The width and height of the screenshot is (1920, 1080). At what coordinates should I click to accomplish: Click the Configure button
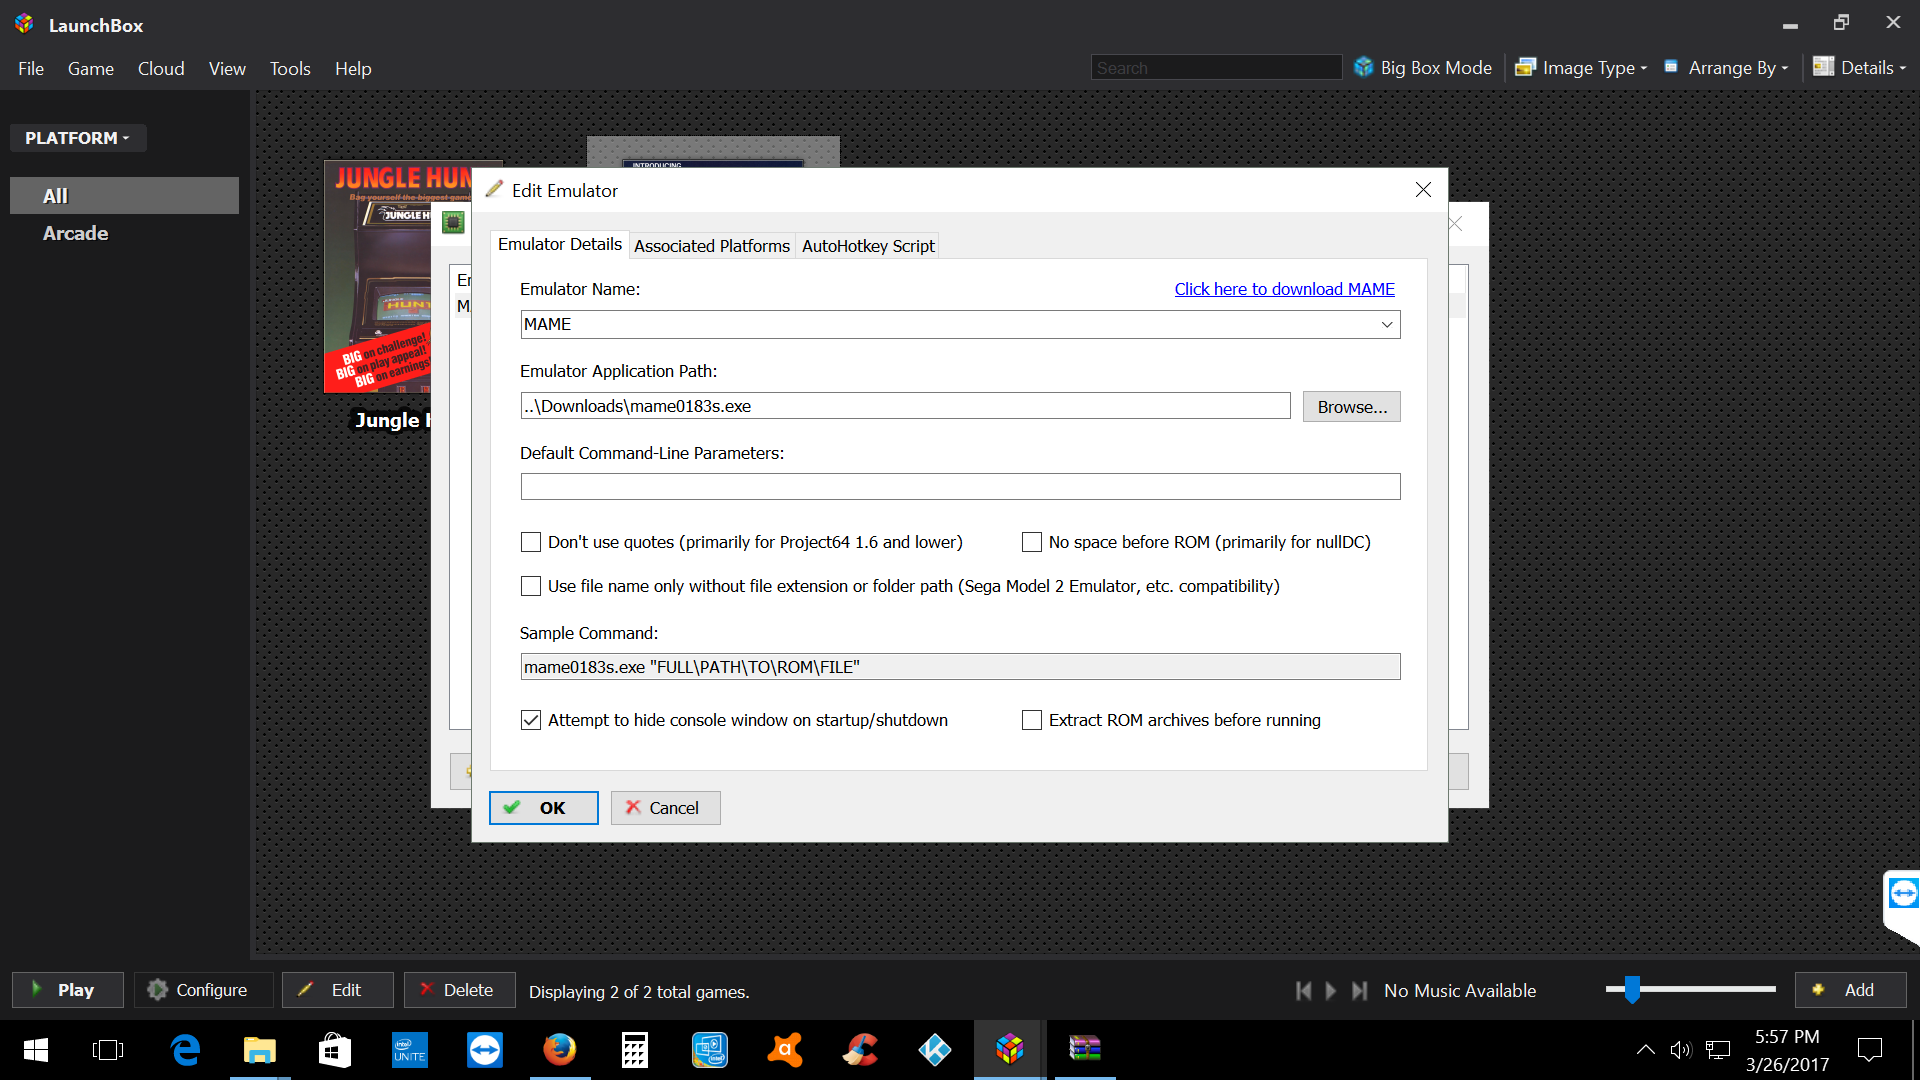pos(204,990)
